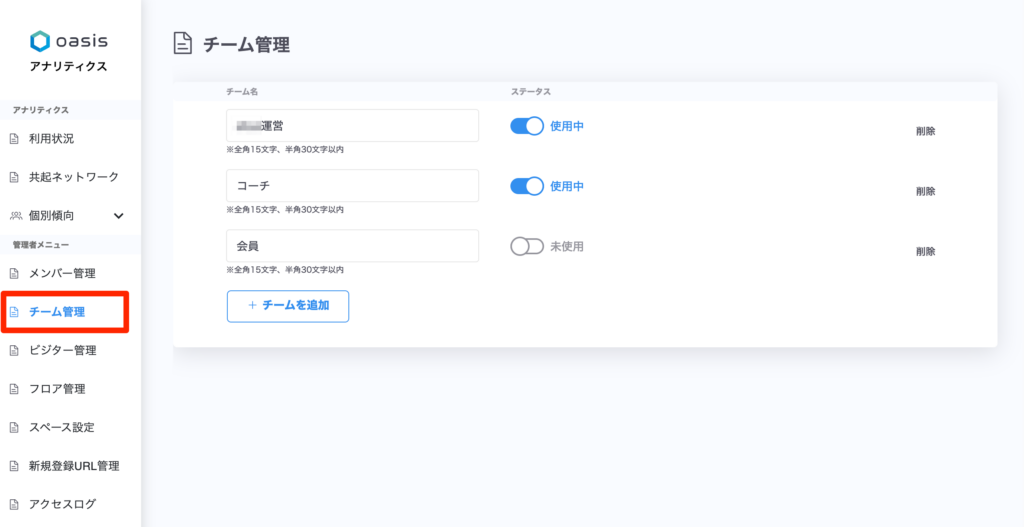Click the people icon beside 個別傾向
The height and width of the screenshot is (527, 1024).
tap(15, 216)
